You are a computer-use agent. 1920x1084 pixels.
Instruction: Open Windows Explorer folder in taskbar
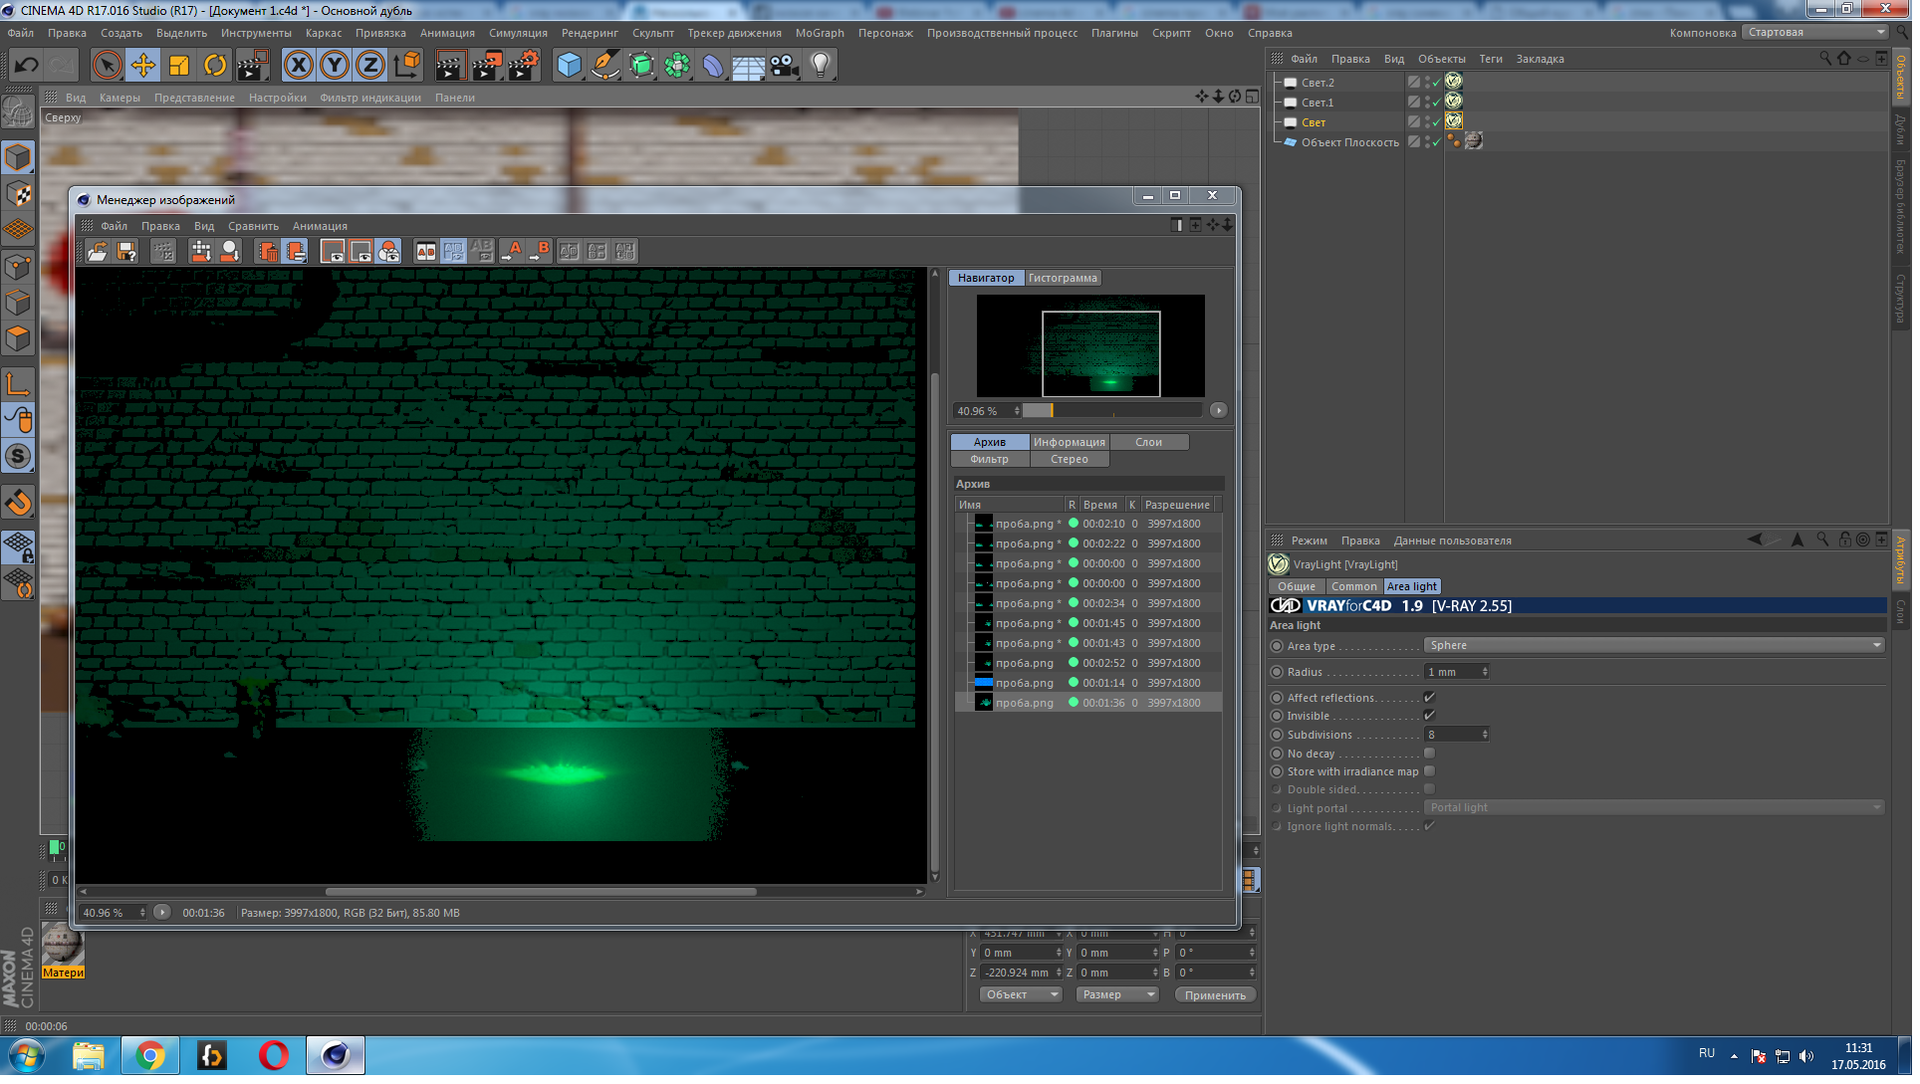click(88, 1064)
